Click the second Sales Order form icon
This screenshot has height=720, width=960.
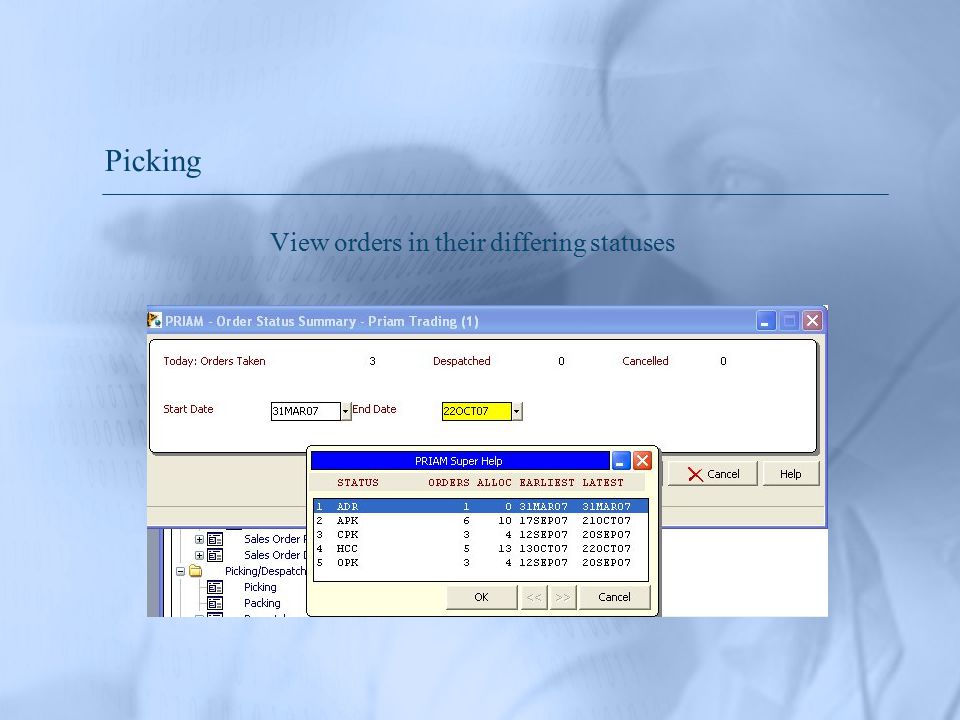click(x=215, y=555)
